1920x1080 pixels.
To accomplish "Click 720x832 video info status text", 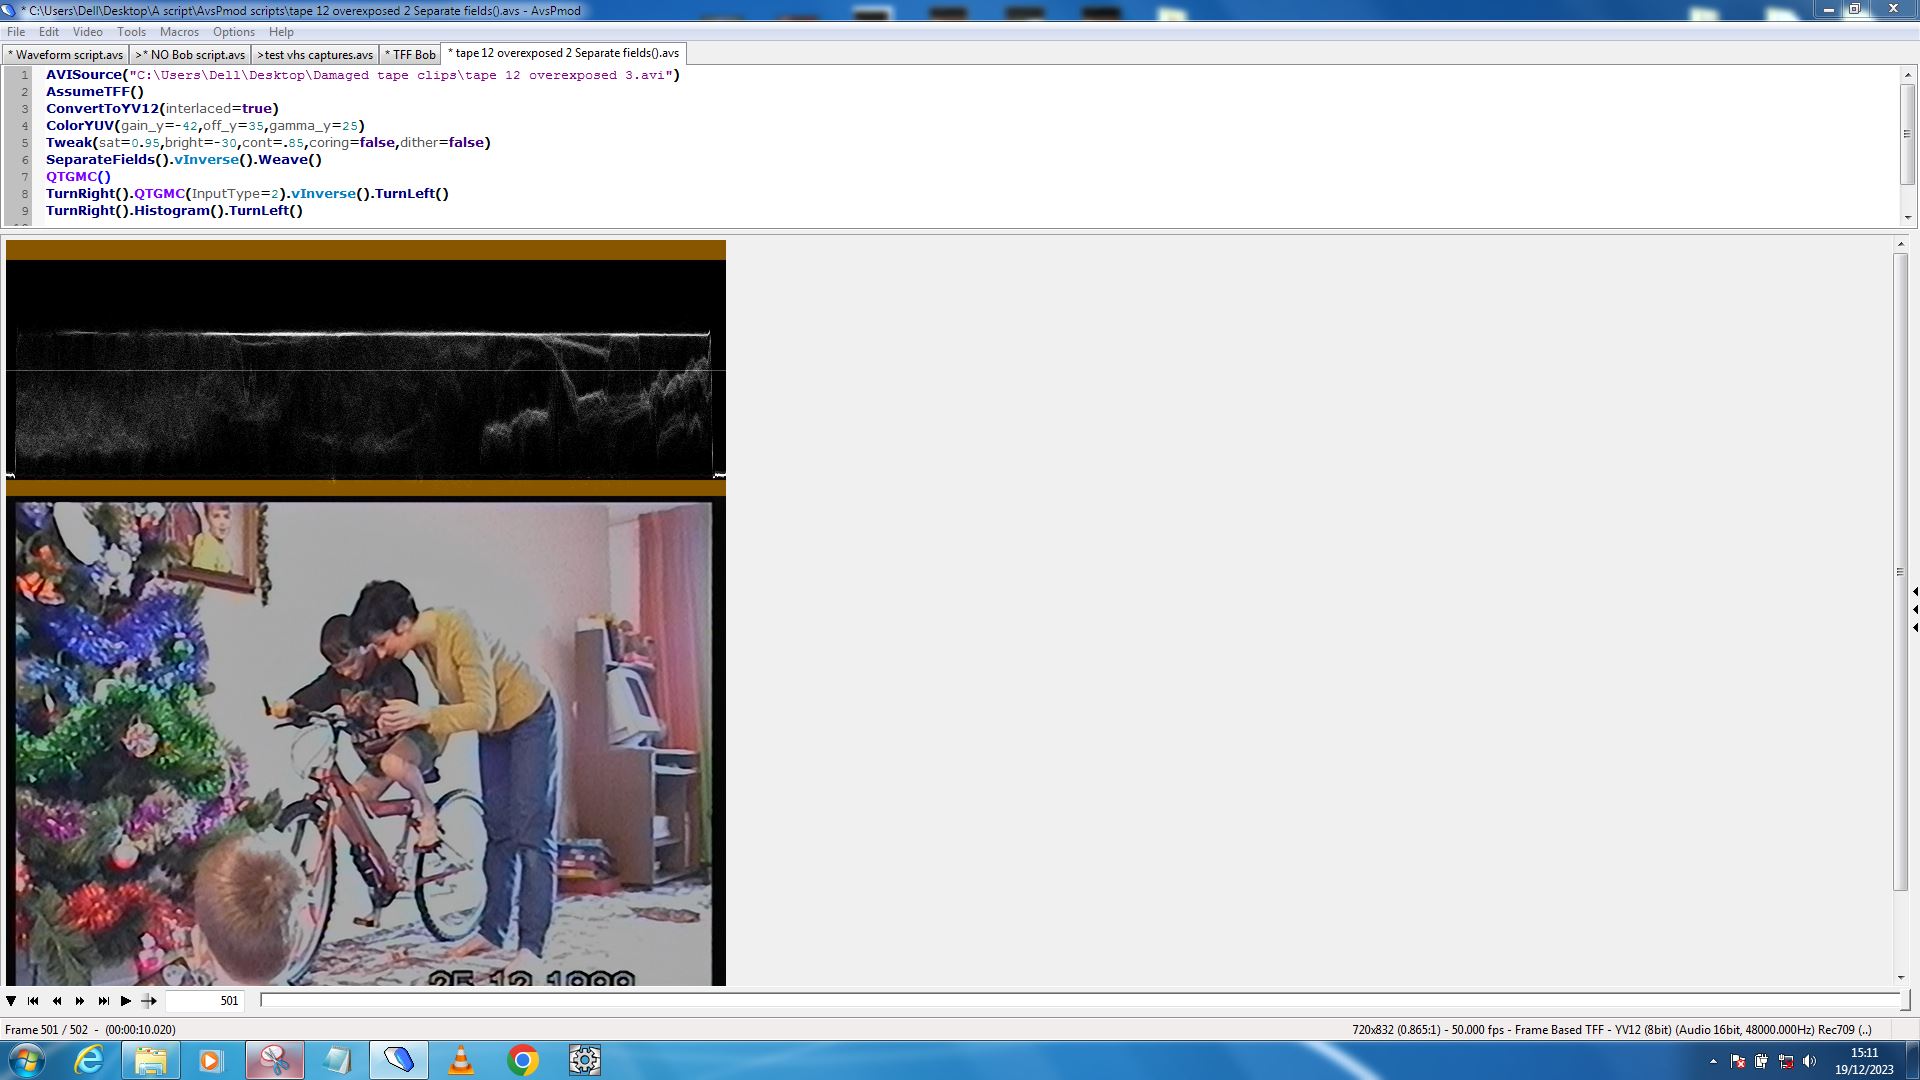I will pyautogui.click(x=1611, y=1030).
